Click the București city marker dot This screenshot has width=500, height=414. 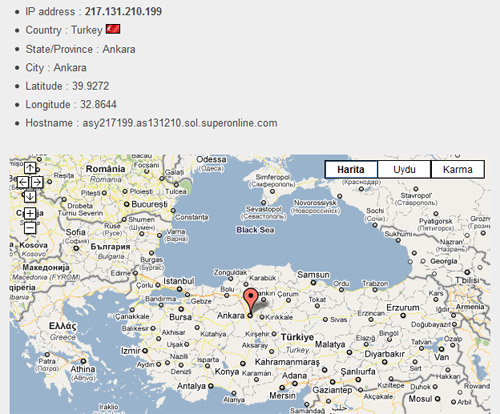(127, 204)
